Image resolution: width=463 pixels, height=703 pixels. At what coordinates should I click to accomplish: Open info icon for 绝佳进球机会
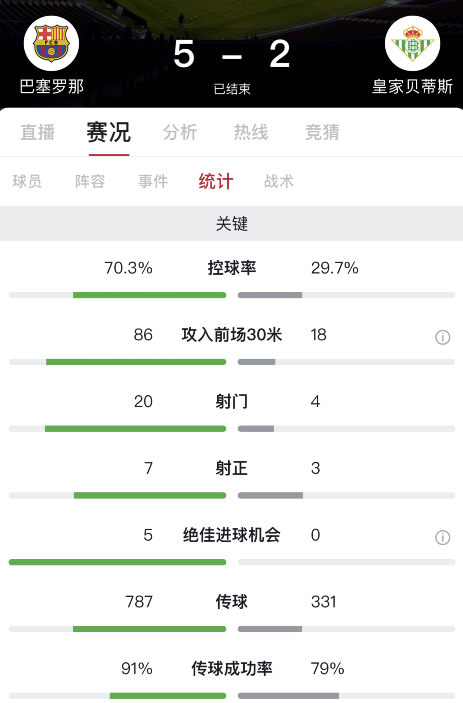click(442, 537)
